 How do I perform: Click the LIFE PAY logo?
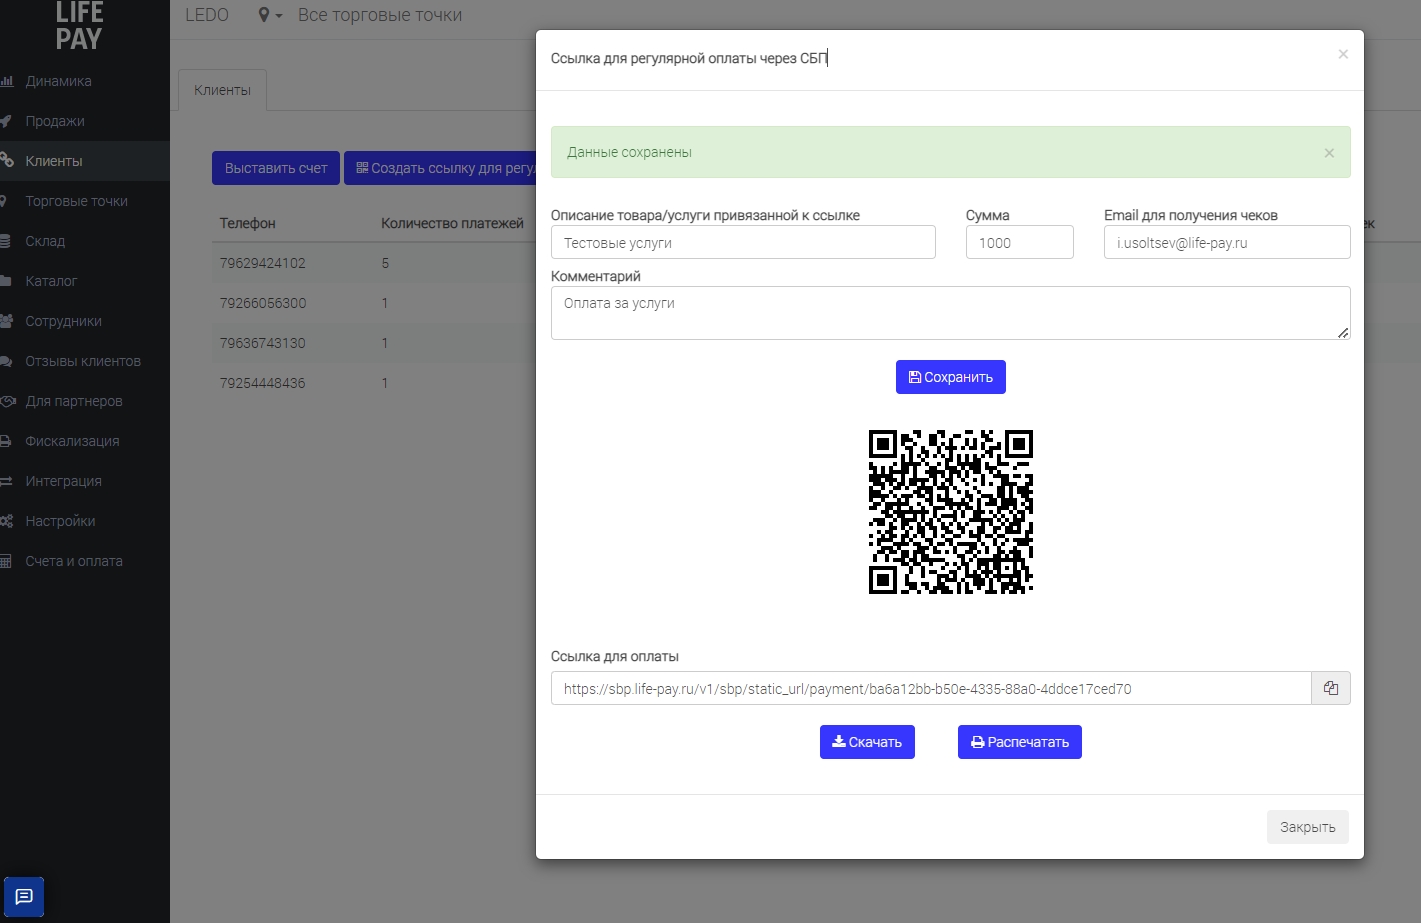pos(79,26)
